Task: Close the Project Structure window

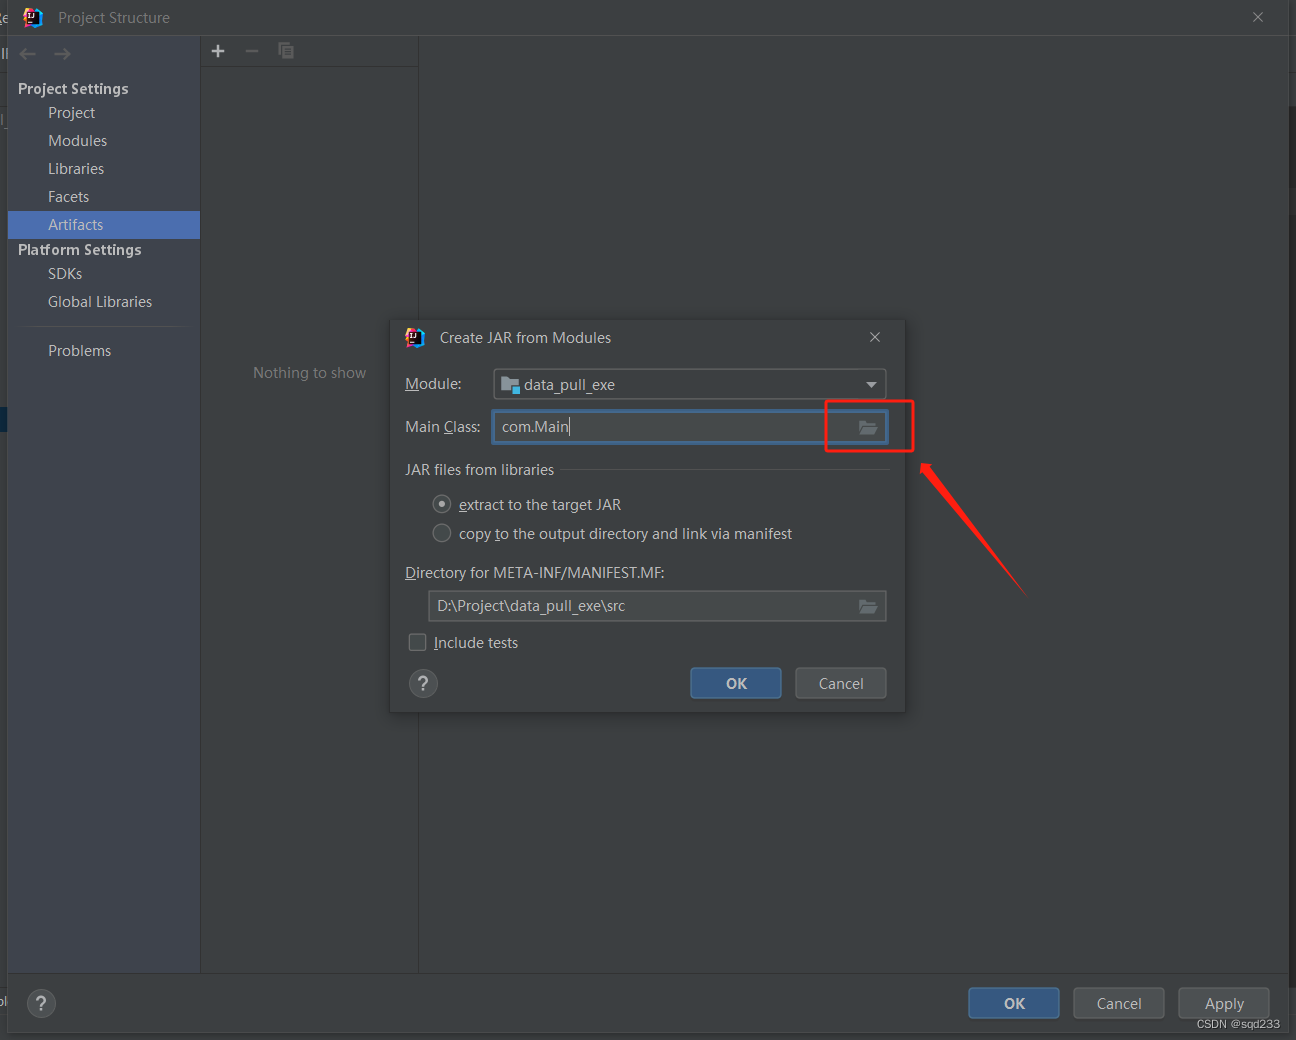Action: point(1258,17)
